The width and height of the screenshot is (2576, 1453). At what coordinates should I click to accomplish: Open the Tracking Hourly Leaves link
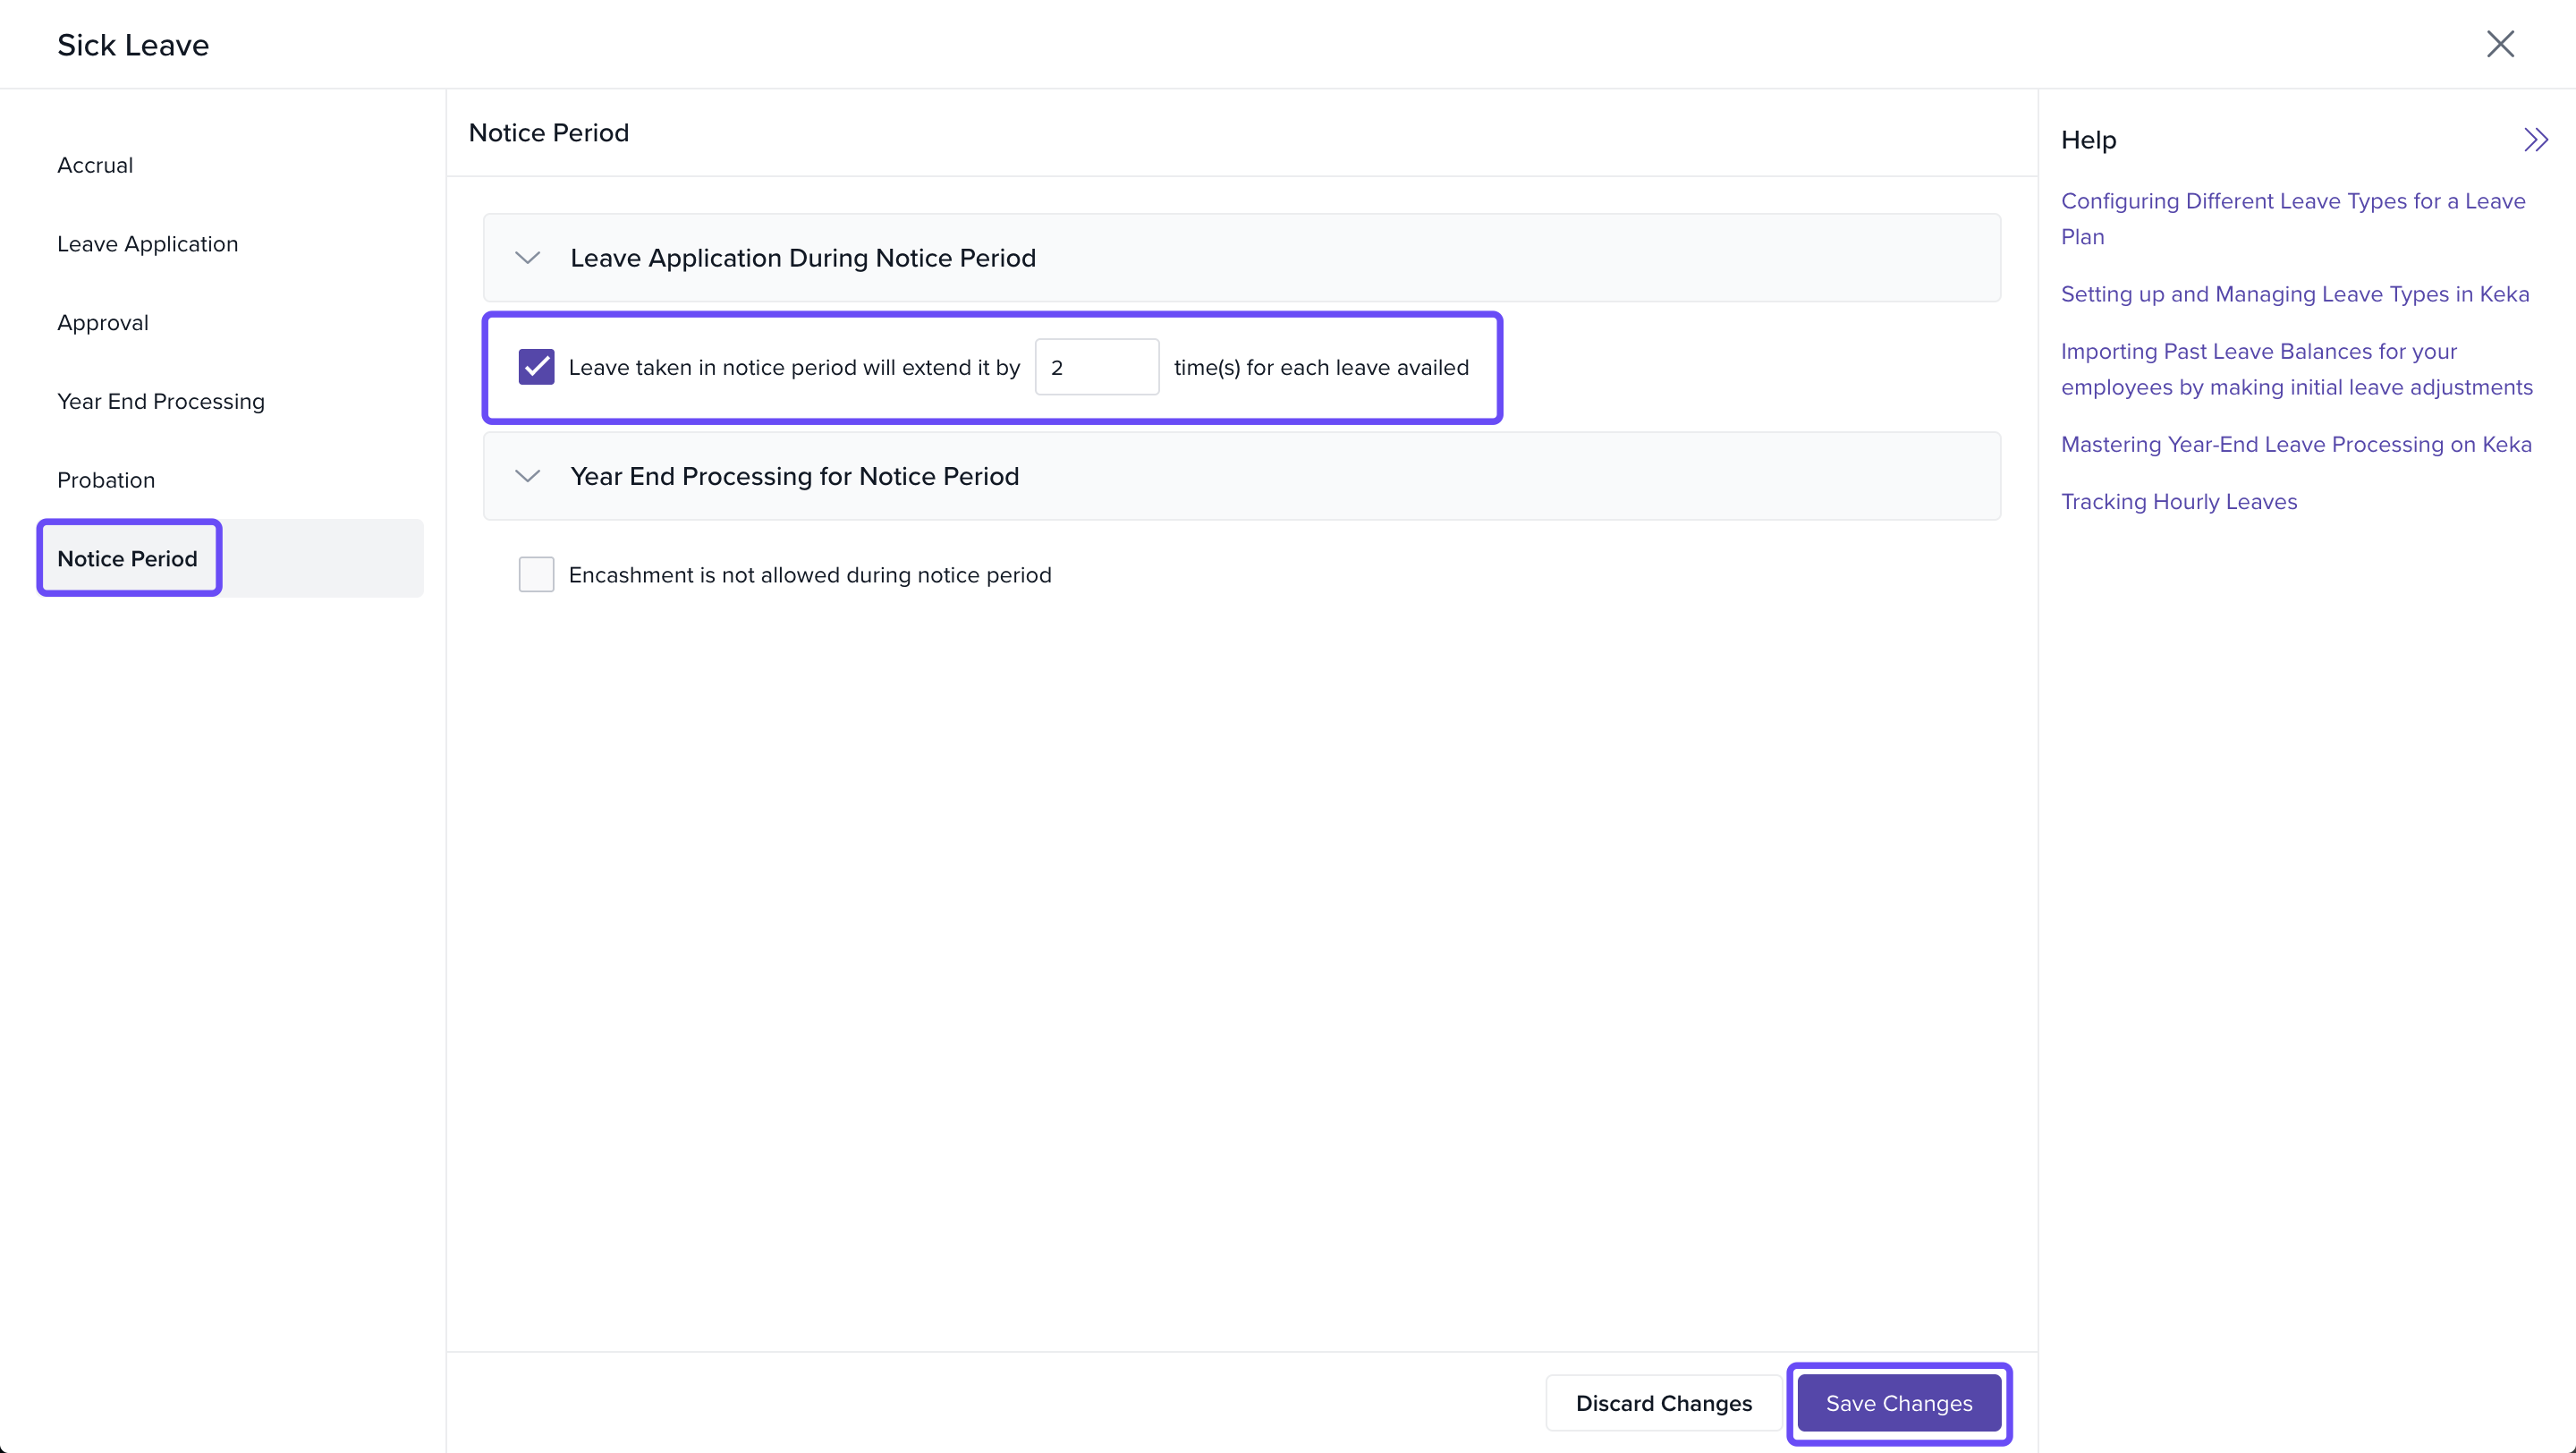tap(2178, 502)
